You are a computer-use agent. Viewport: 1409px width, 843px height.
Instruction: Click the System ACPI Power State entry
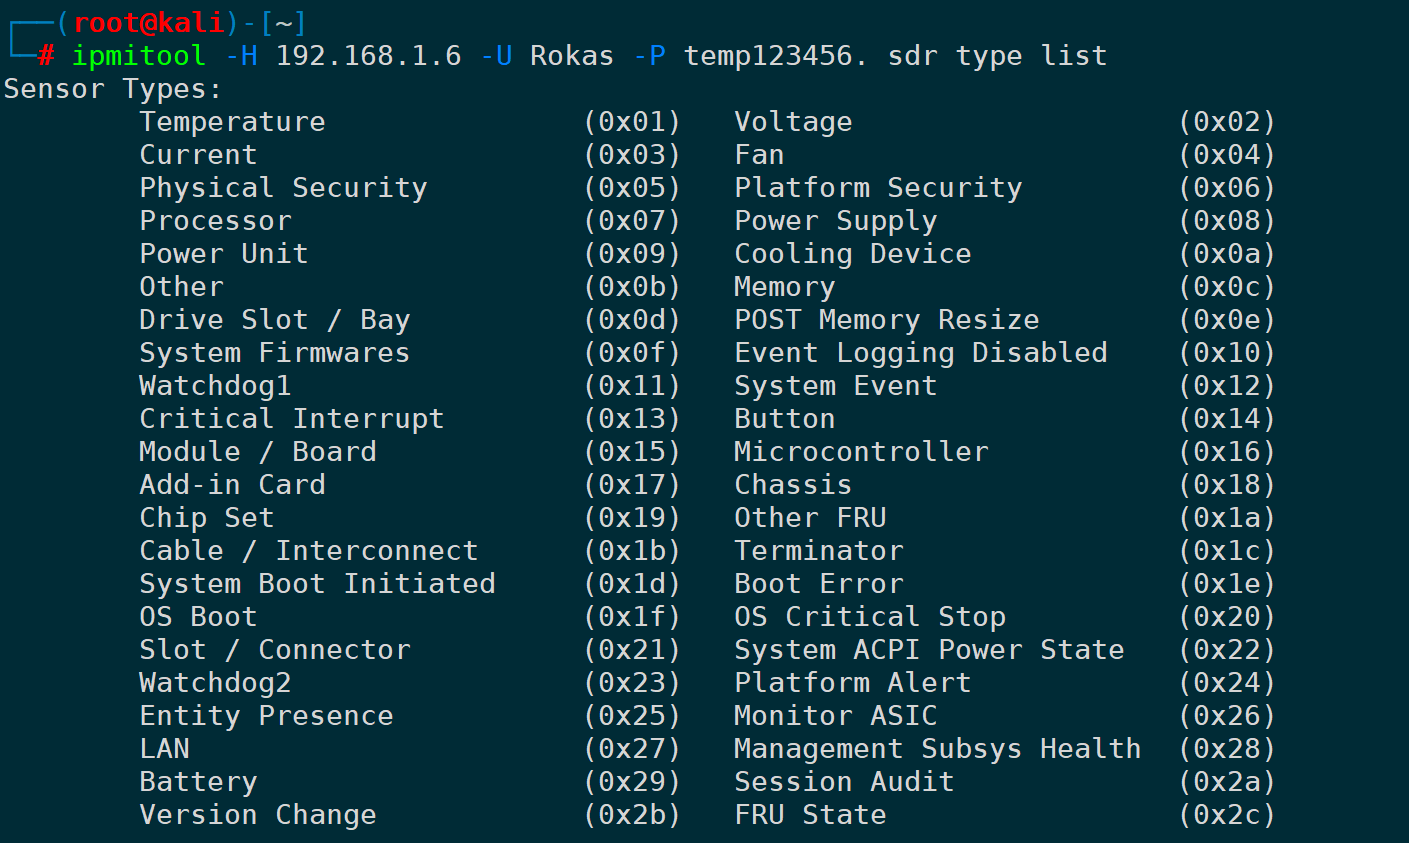coord(929,650)
